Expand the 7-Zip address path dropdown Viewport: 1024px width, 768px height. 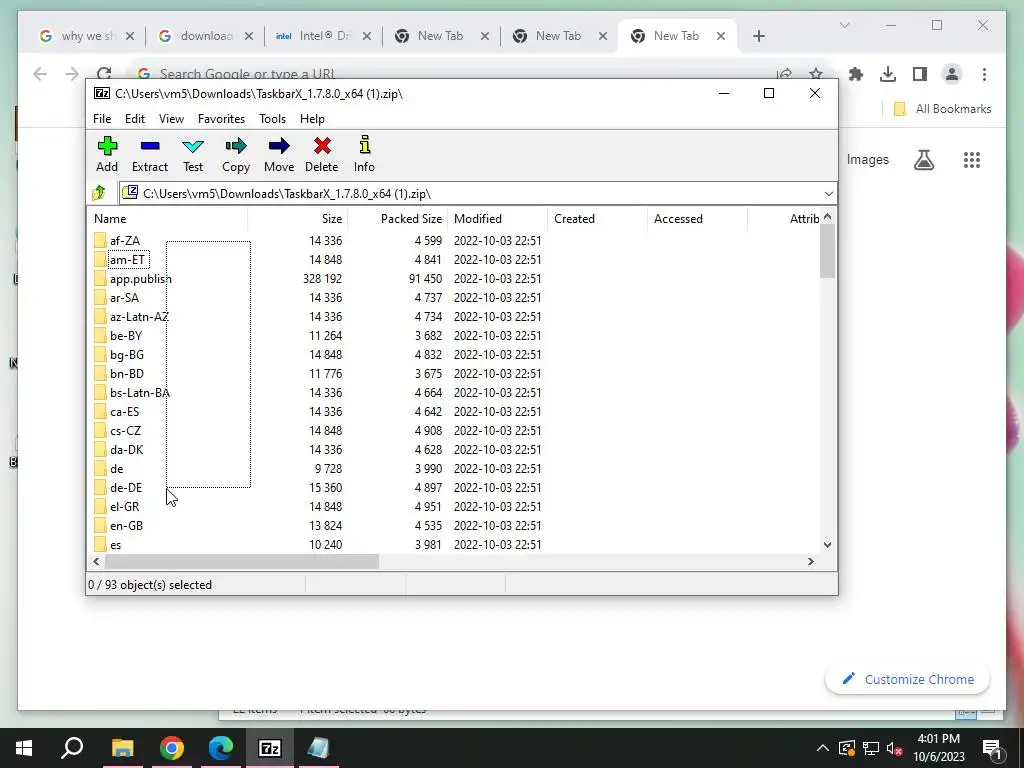point(828,194)
